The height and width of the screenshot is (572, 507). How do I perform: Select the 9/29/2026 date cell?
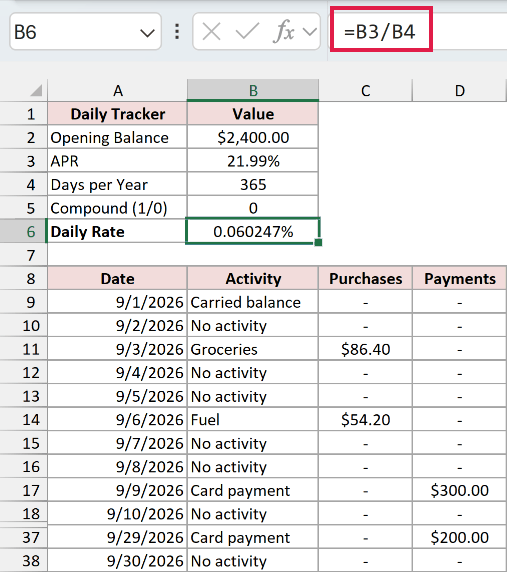click(117, 537)
